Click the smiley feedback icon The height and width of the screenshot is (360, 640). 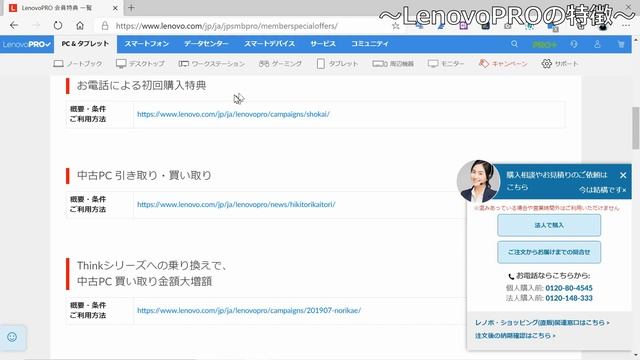click(x=12, y=337)
